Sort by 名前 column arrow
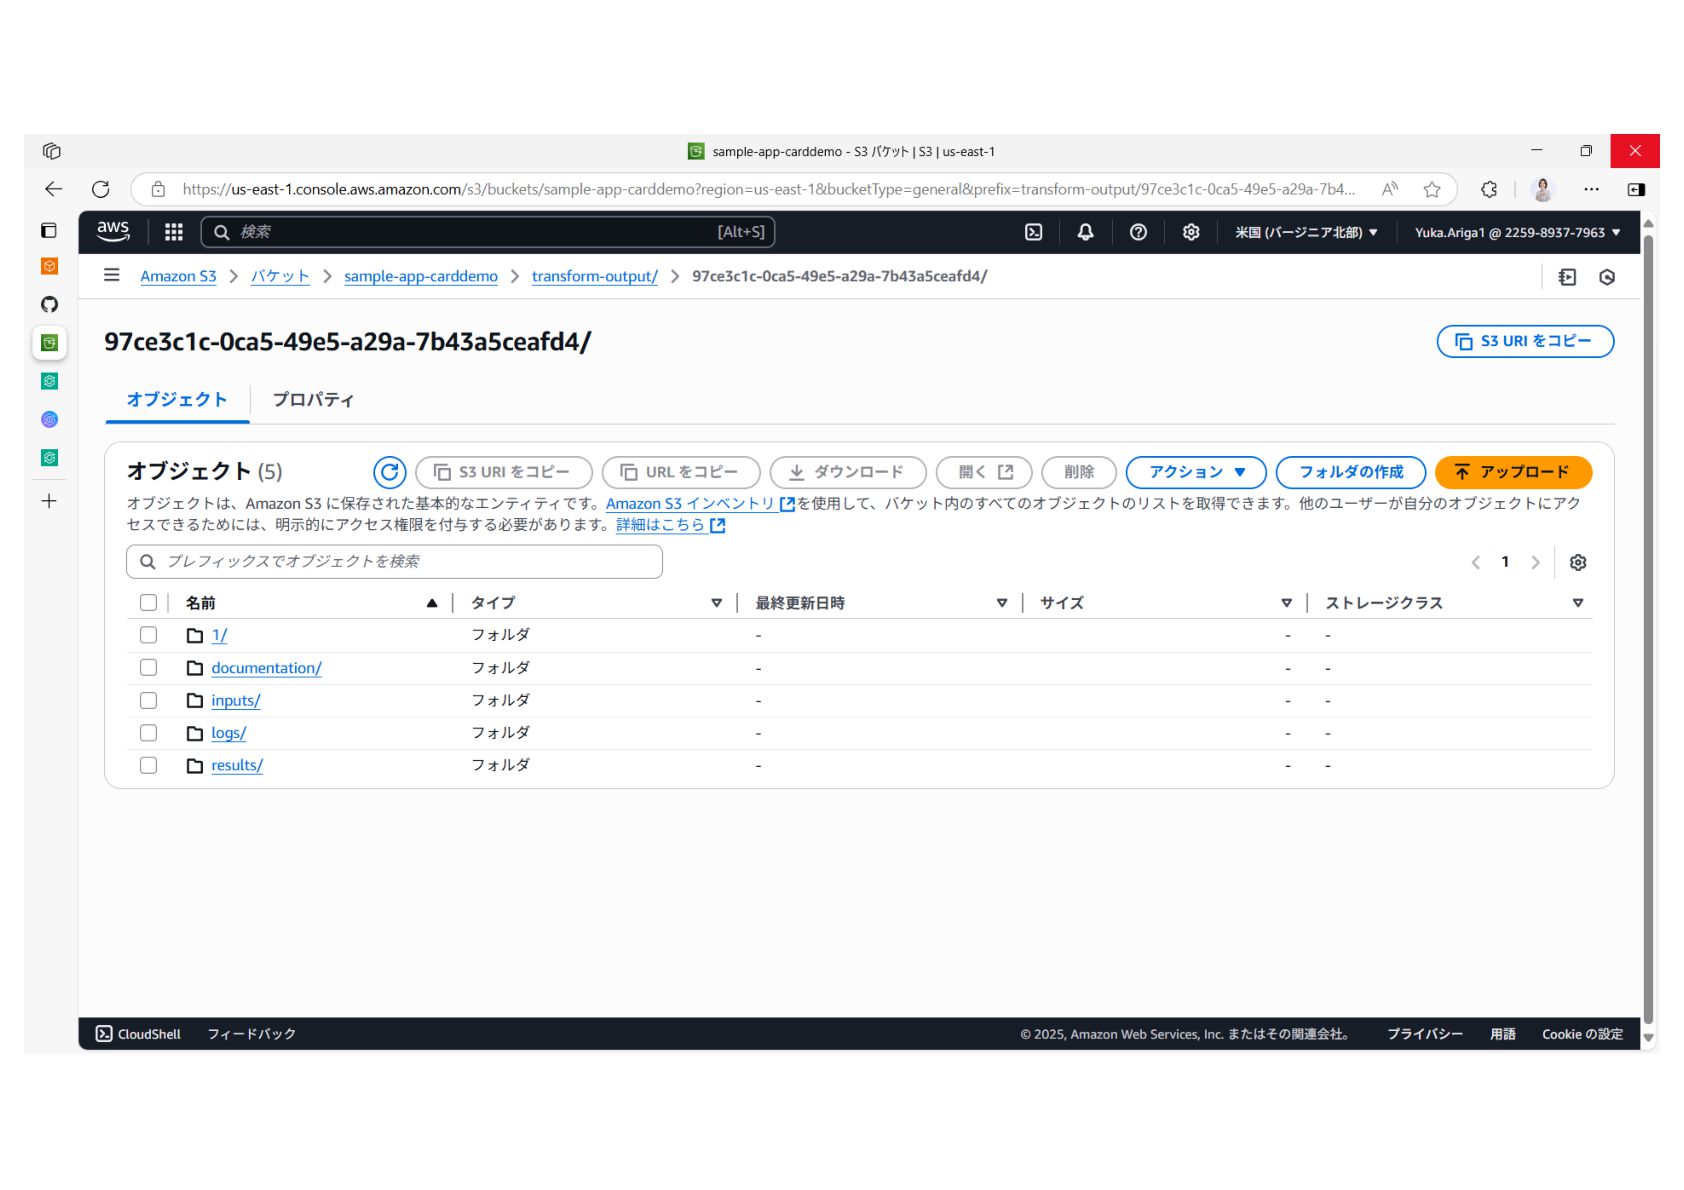The image size is (1684, 1190). coord(432,603)
